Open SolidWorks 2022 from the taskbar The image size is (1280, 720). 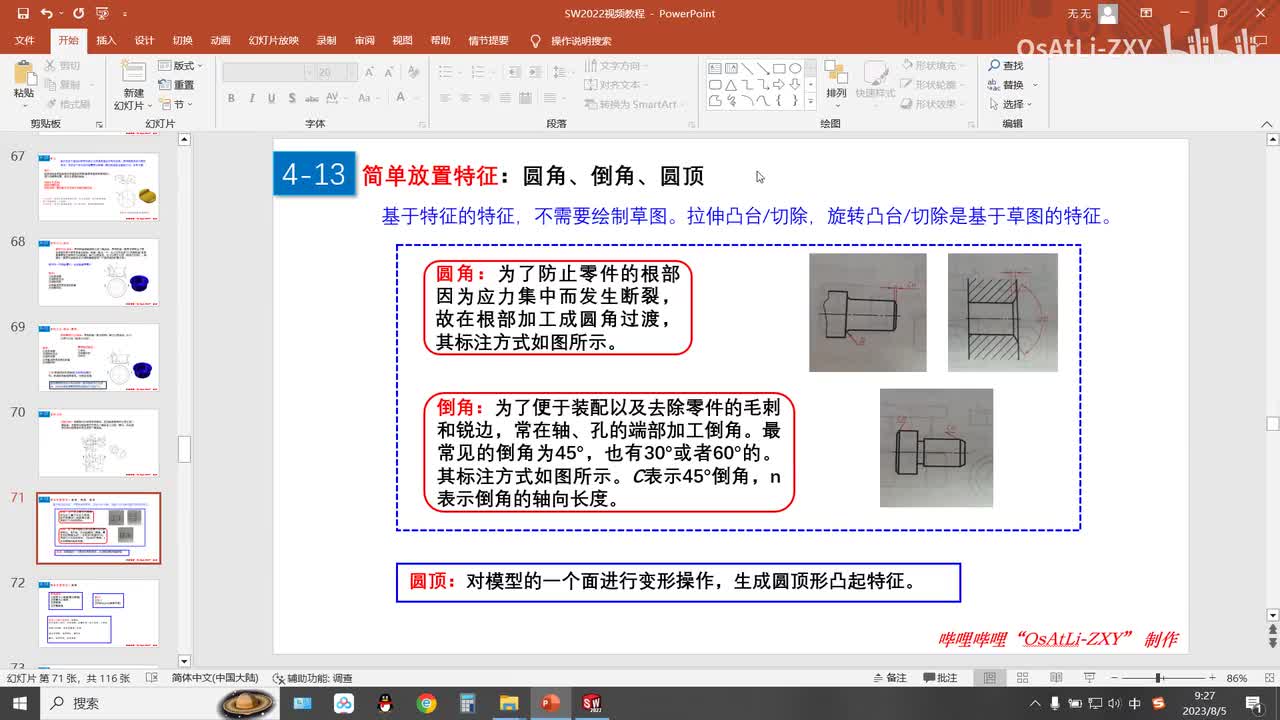pos(591,703)
